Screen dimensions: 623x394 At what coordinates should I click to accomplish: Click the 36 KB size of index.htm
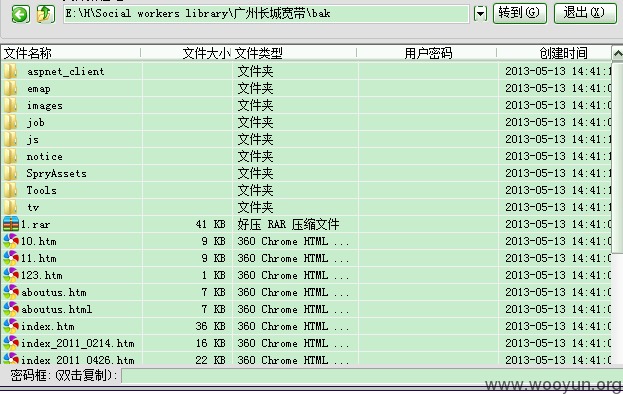211,326
